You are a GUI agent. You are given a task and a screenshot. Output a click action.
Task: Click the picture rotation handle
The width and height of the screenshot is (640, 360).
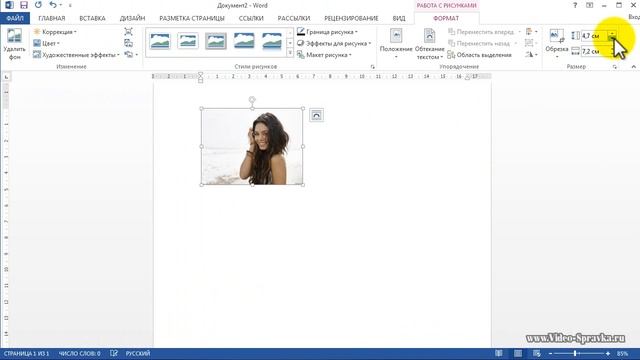(252, 100)
